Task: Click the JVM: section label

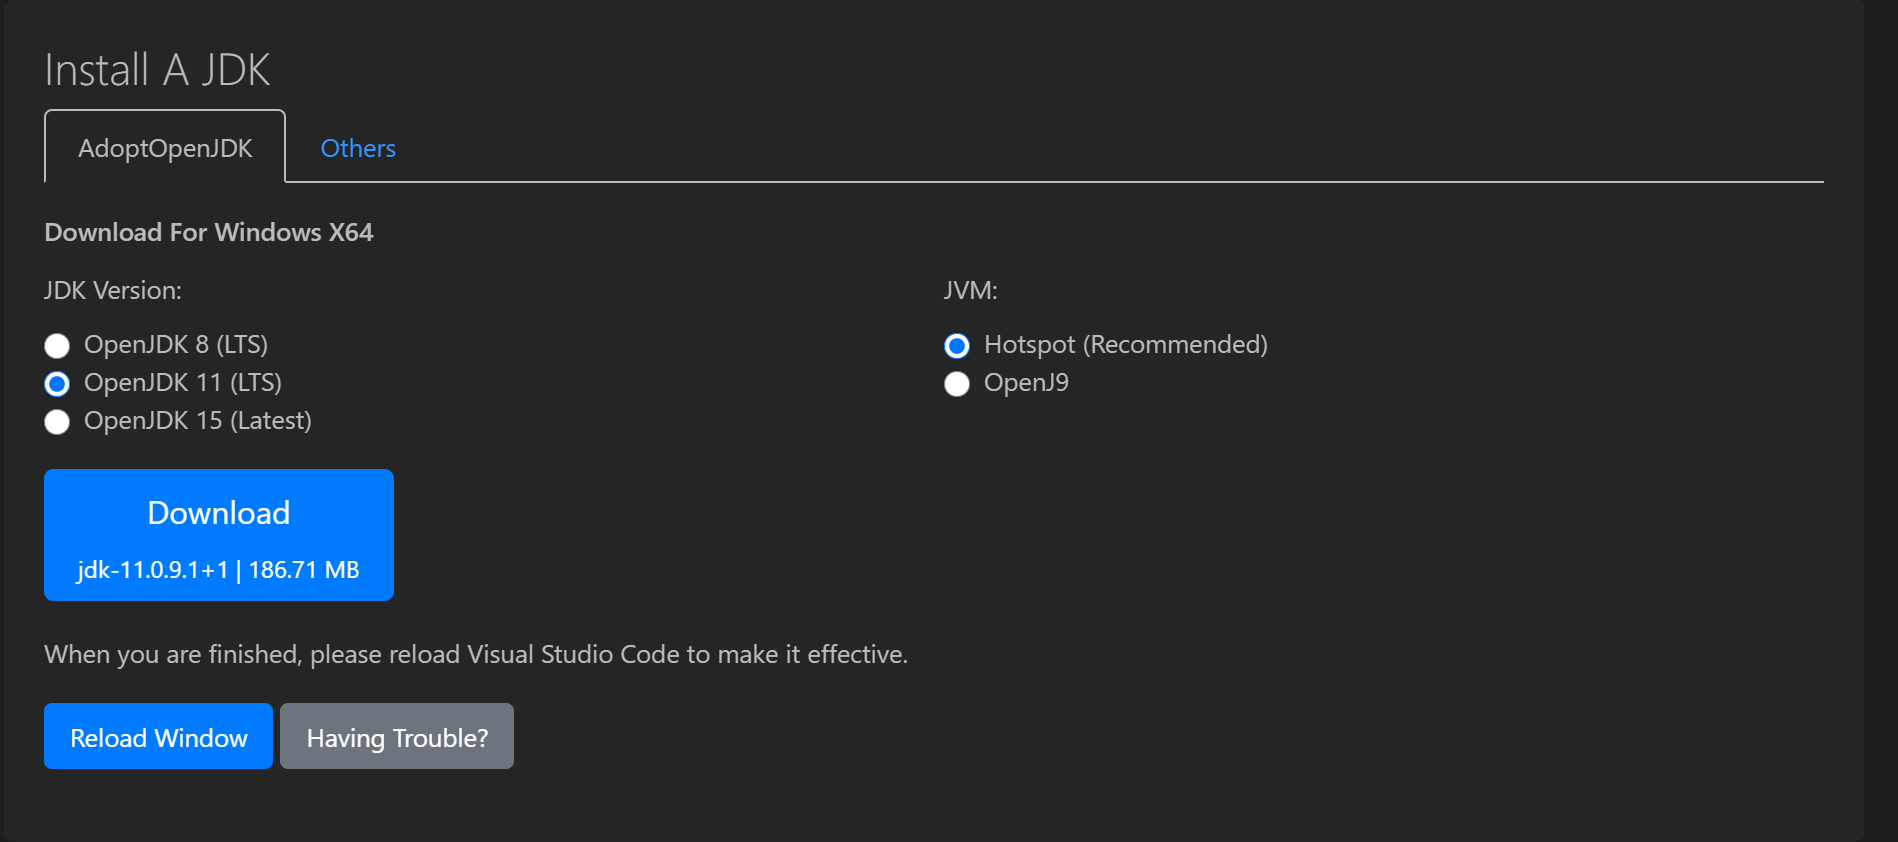Action: [971, 291]
